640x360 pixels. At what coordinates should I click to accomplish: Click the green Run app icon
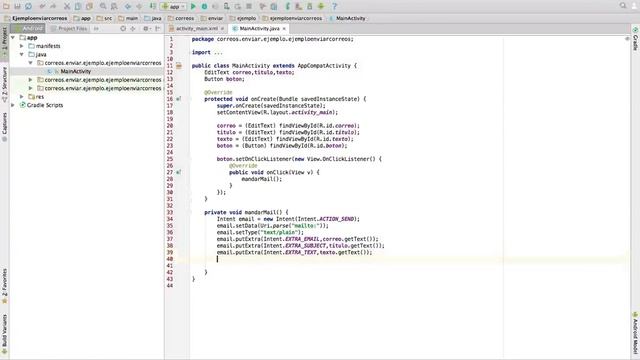[x=193, y=6]
